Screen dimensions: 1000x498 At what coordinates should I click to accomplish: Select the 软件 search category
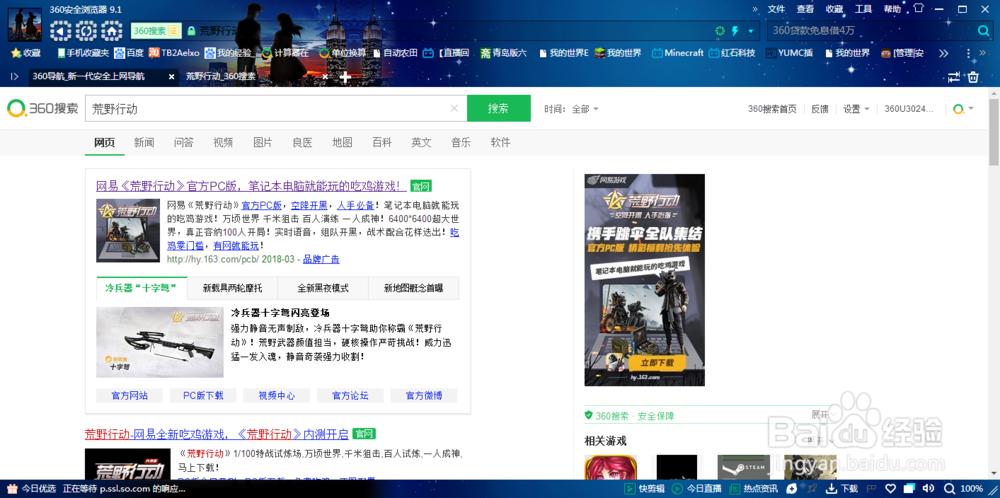coord(501,142)
